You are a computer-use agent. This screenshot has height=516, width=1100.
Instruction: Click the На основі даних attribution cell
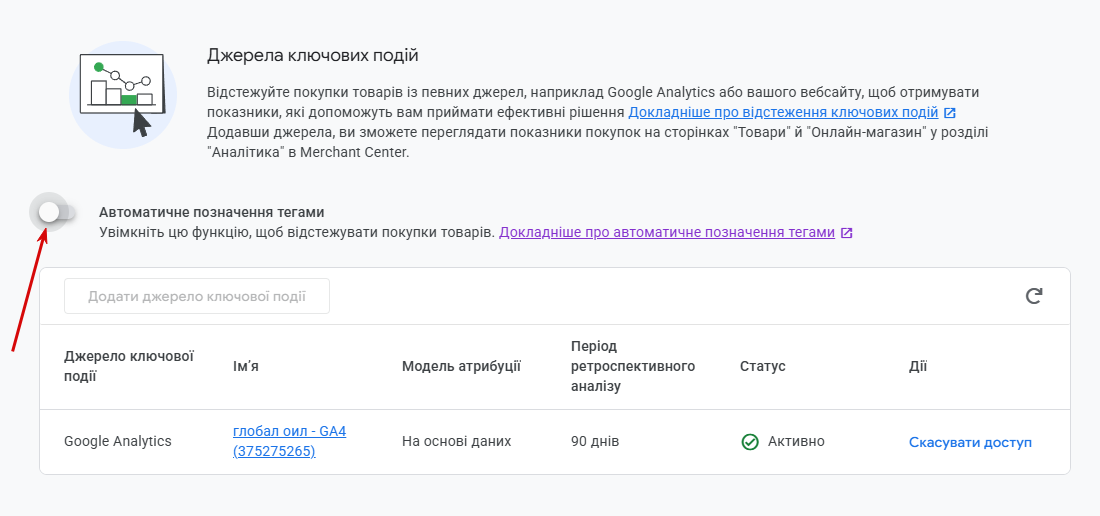tap(456, 441)
